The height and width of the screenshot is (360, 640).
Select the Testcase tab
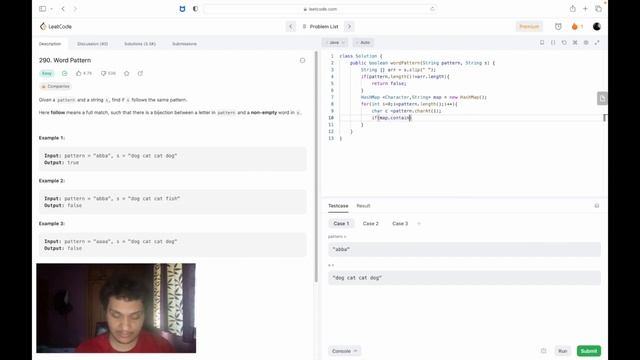point(338,206)
